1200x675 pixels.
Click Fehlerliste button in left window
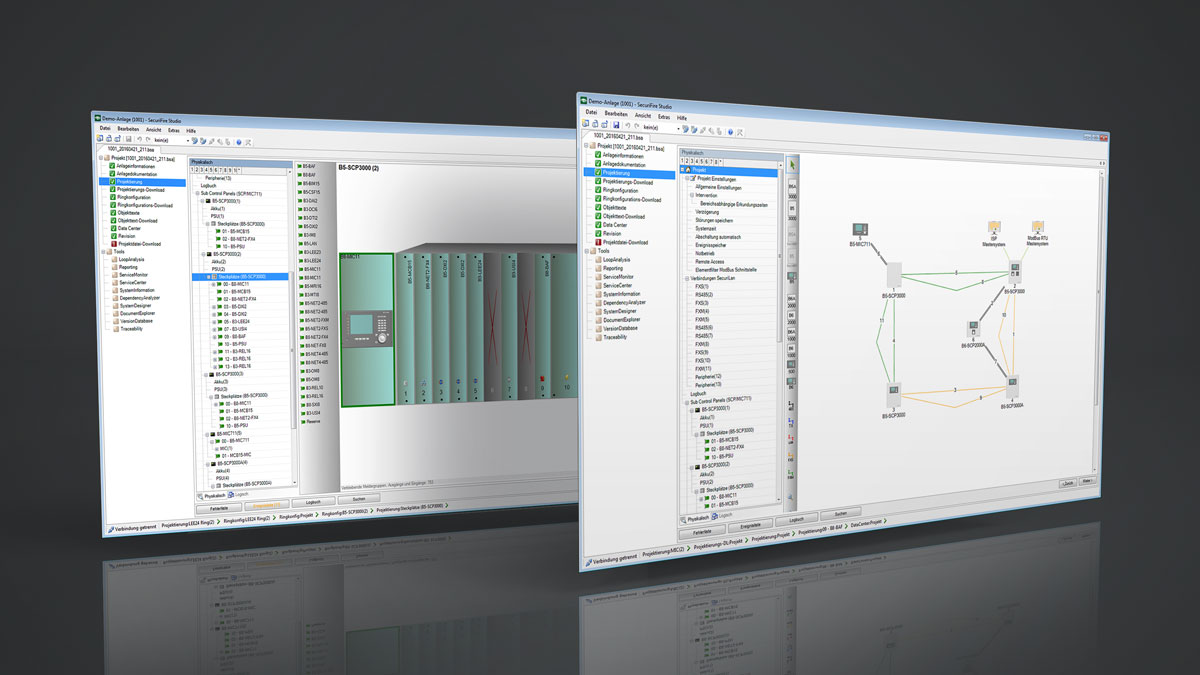pos(219,508)
